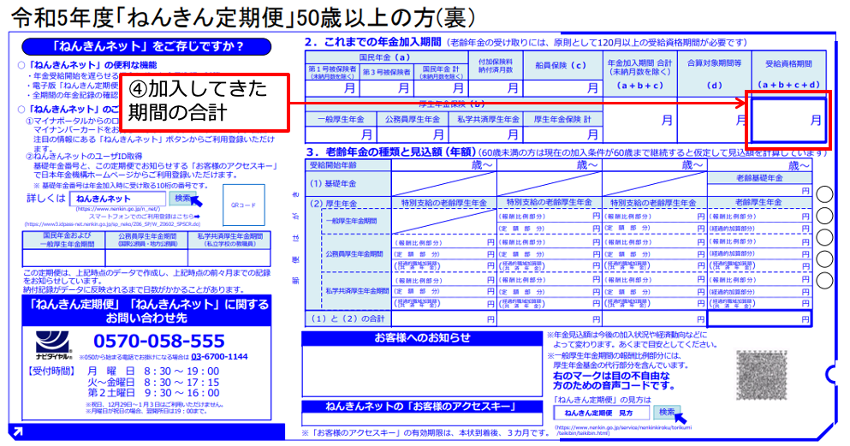This screenshot has width=850, height=446.
Task: Click the 「ねんきんネット」をご存じですか？ banner
Action: 146,47
